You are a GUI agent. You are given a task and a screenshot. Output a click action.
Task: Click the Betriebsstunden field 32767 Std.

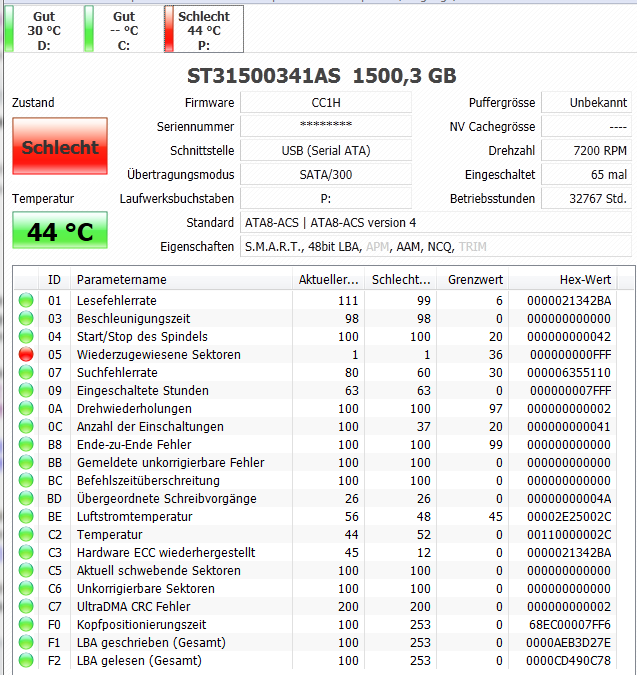click(586, 198)
